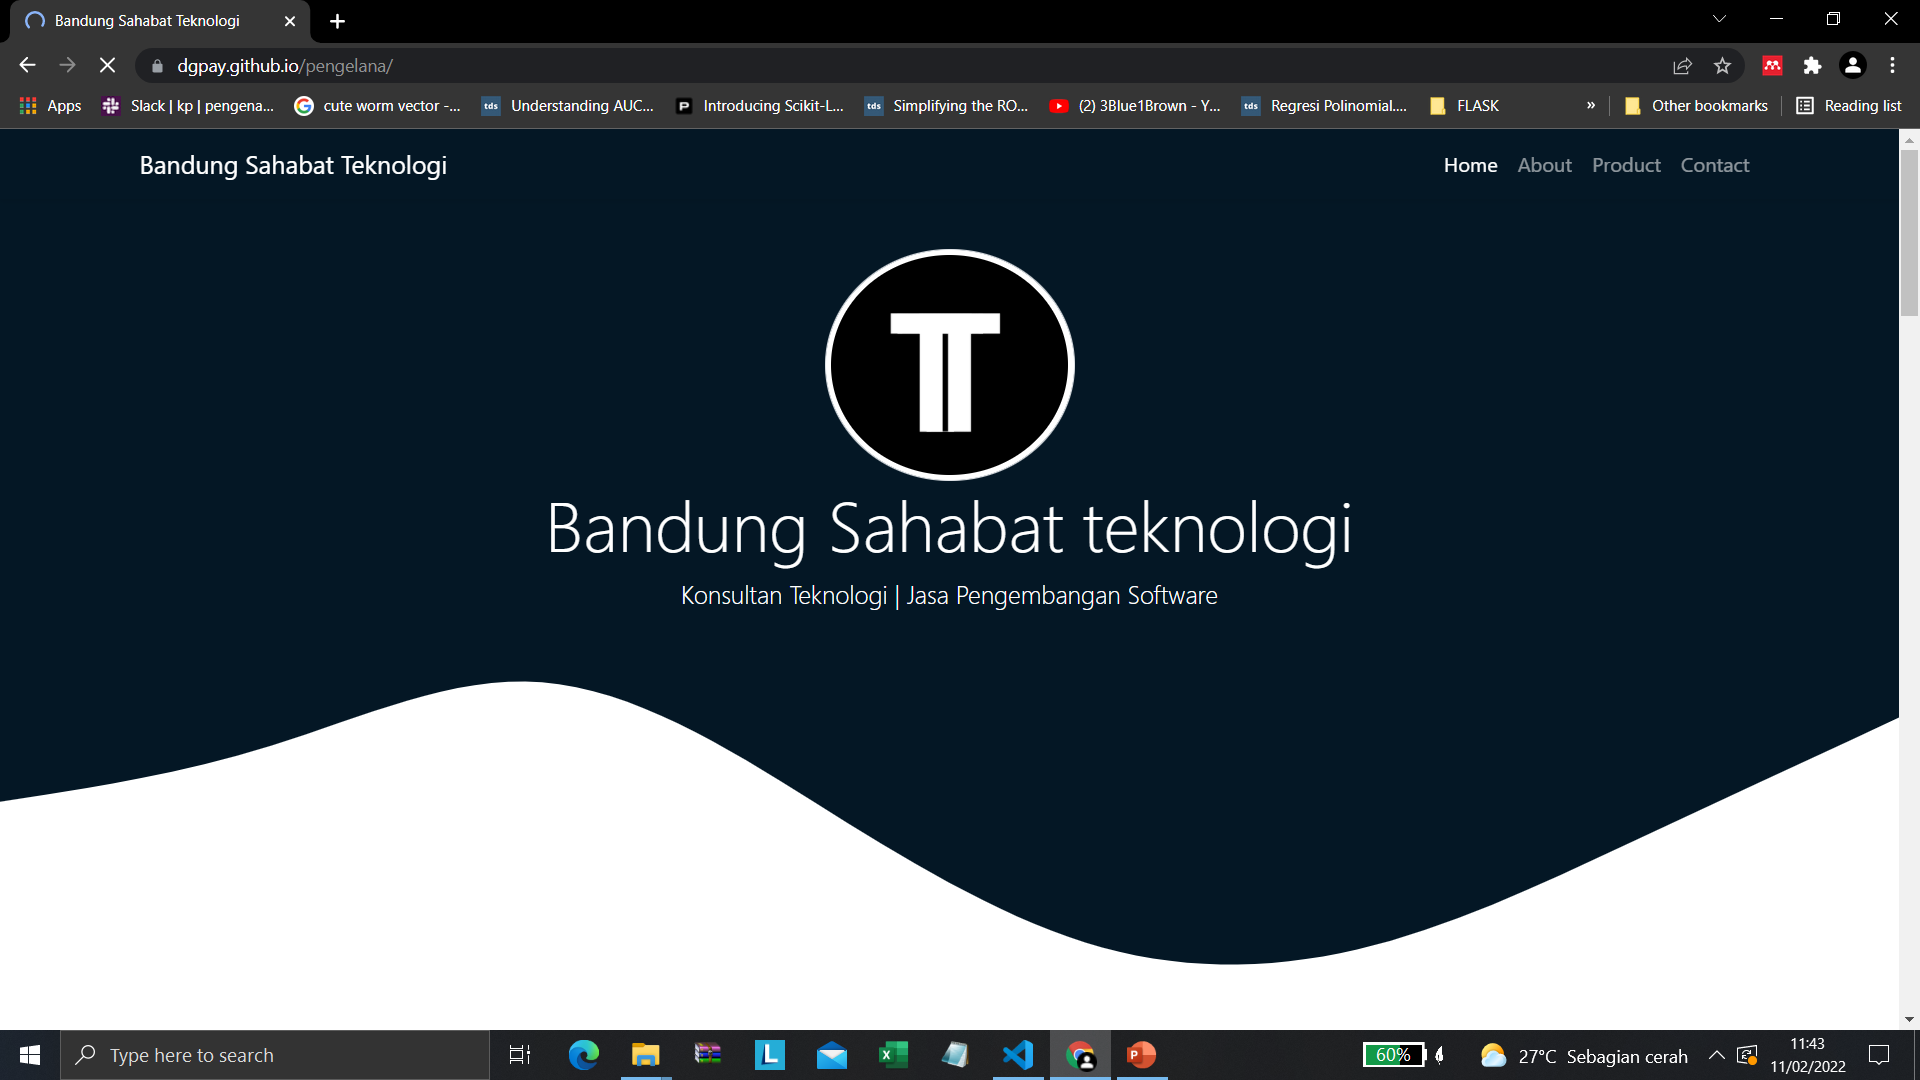This screenshot has width=1920, height=1080.
Task: Select Product in site navigation
Action: (1626, 166)
